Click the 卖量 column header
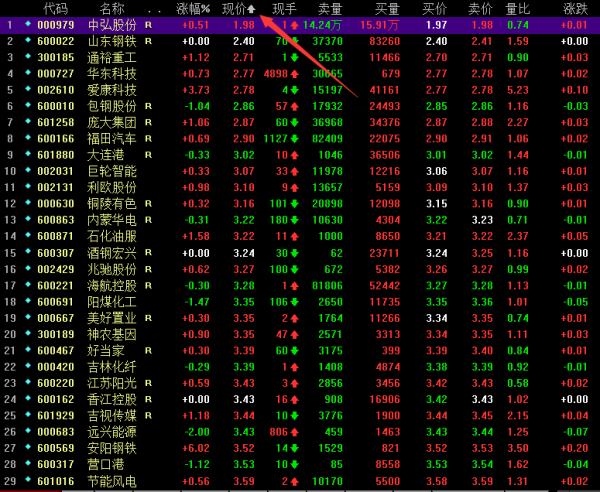 click(x=330, y=8)
